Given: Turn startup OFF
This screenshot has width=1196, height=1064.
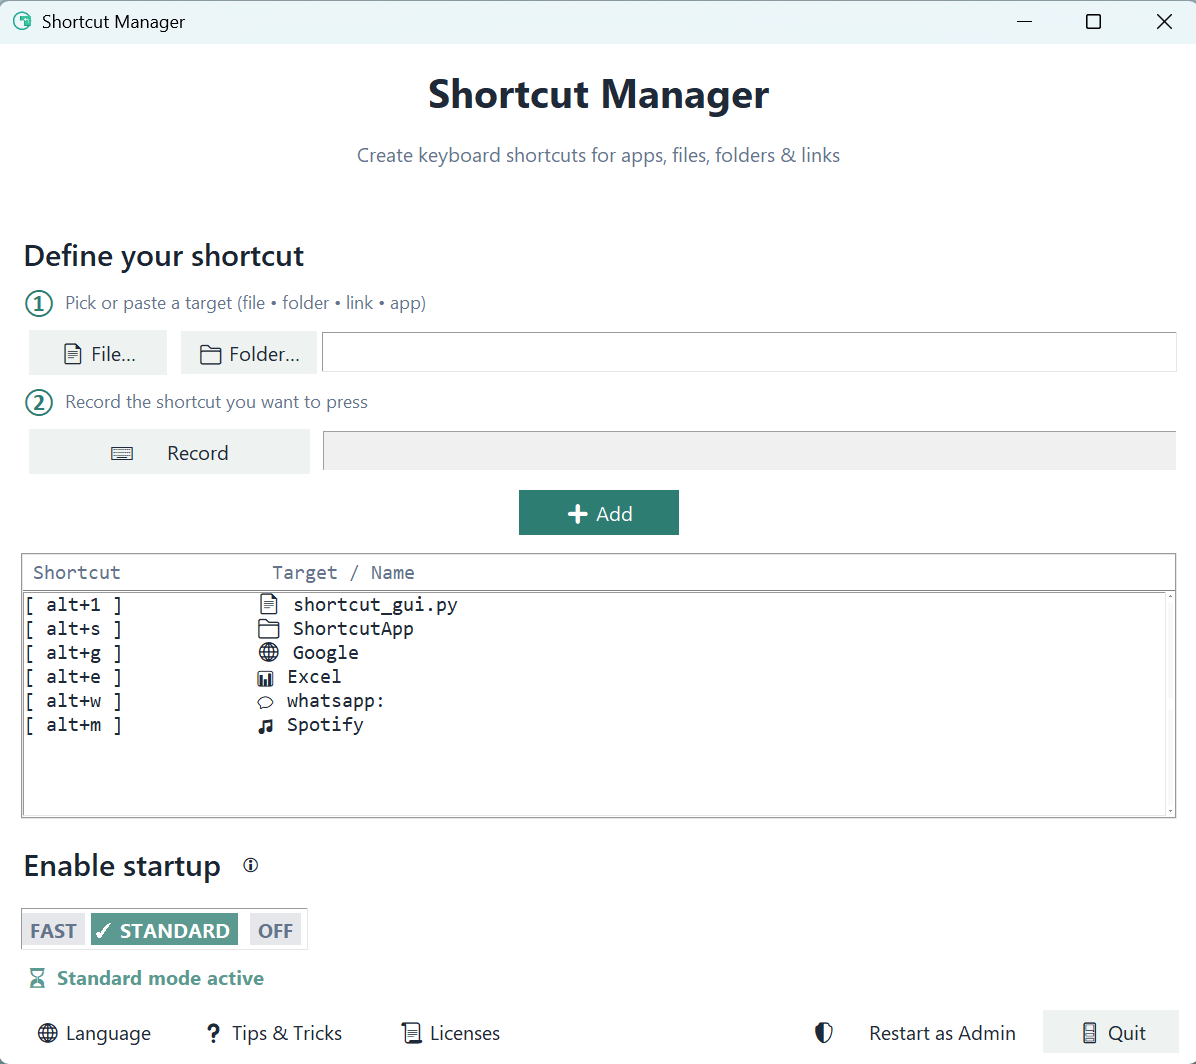Looking at the screenshot, I should tap(275, 930).
